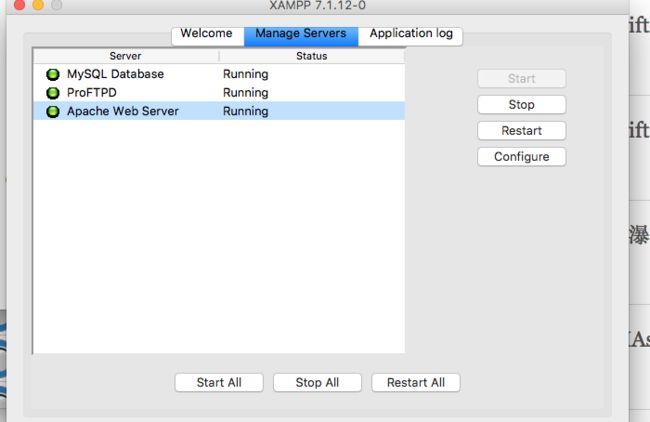The width and height of the screenshot is (650, 422).
Task: Open the Application log tab
Action: click(x=411, y=34)
